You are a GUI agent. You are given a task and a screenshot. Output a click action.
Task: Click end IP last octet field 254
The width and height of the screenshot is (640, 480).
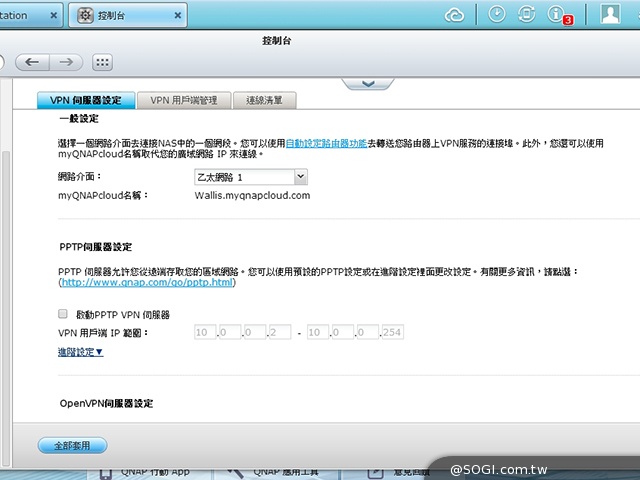[392, 332]
